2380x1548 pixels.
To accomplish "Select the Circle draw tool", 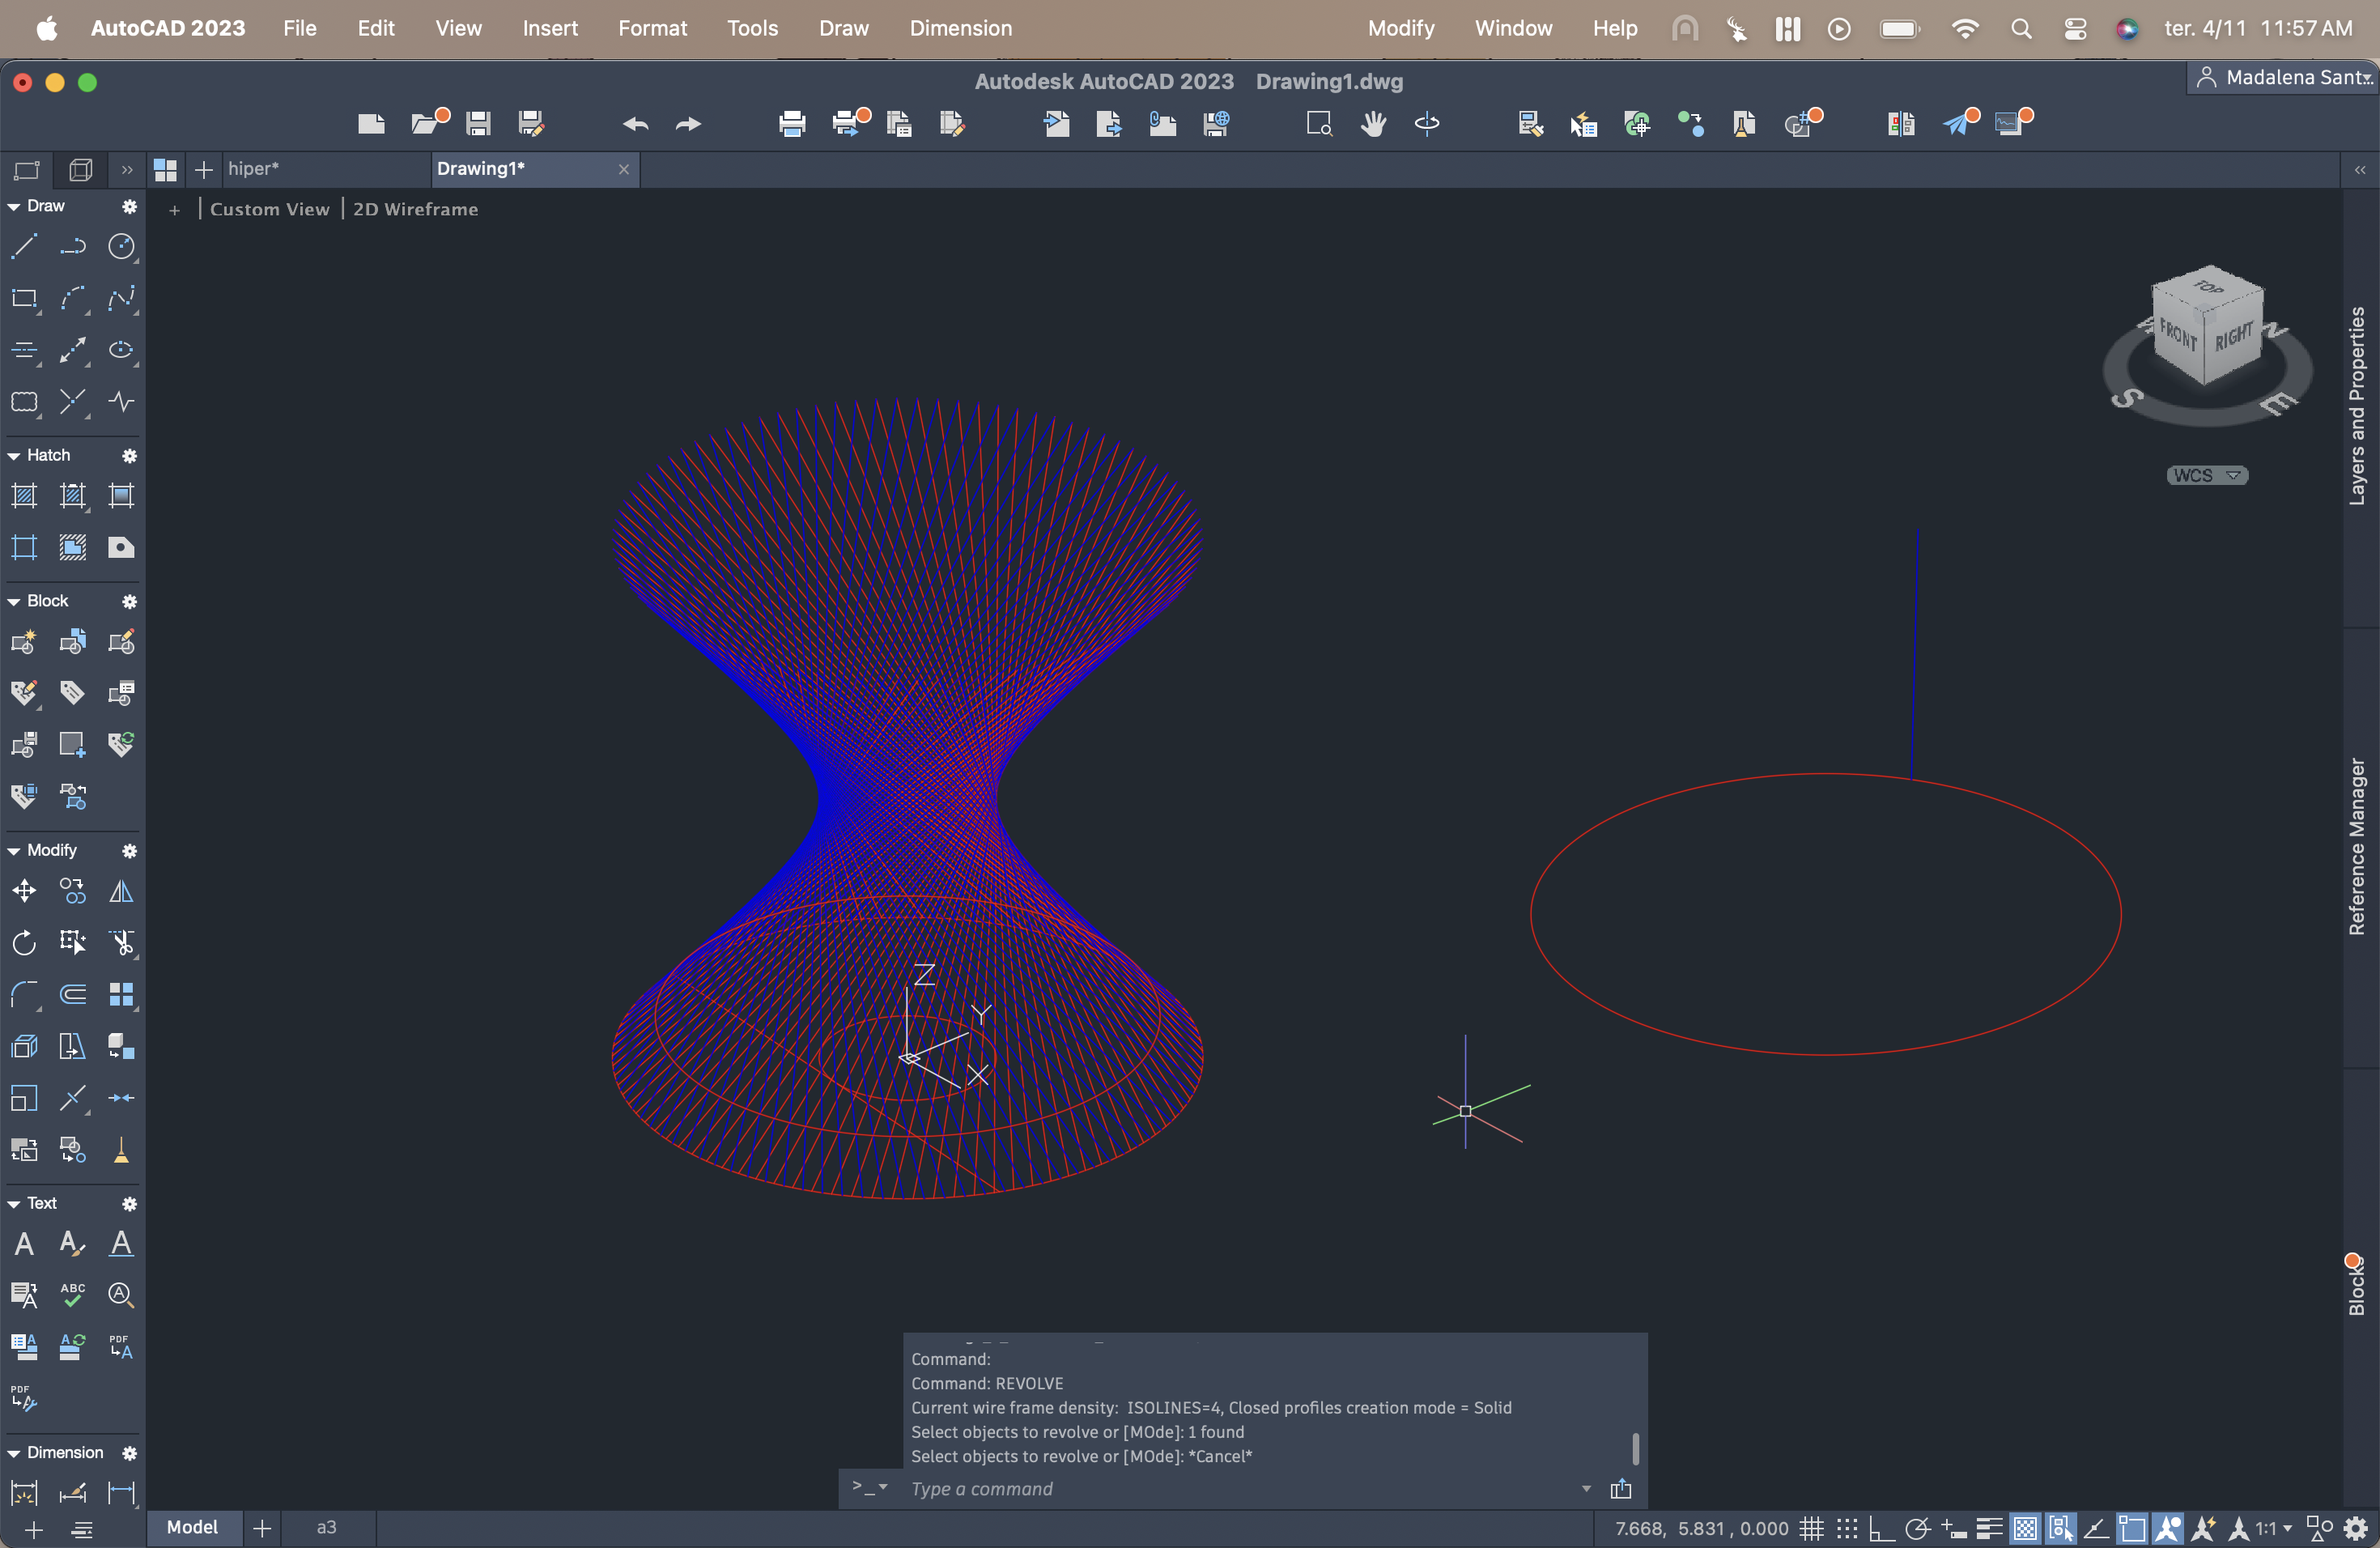I will pyautogui.click(x=121, y=246).
